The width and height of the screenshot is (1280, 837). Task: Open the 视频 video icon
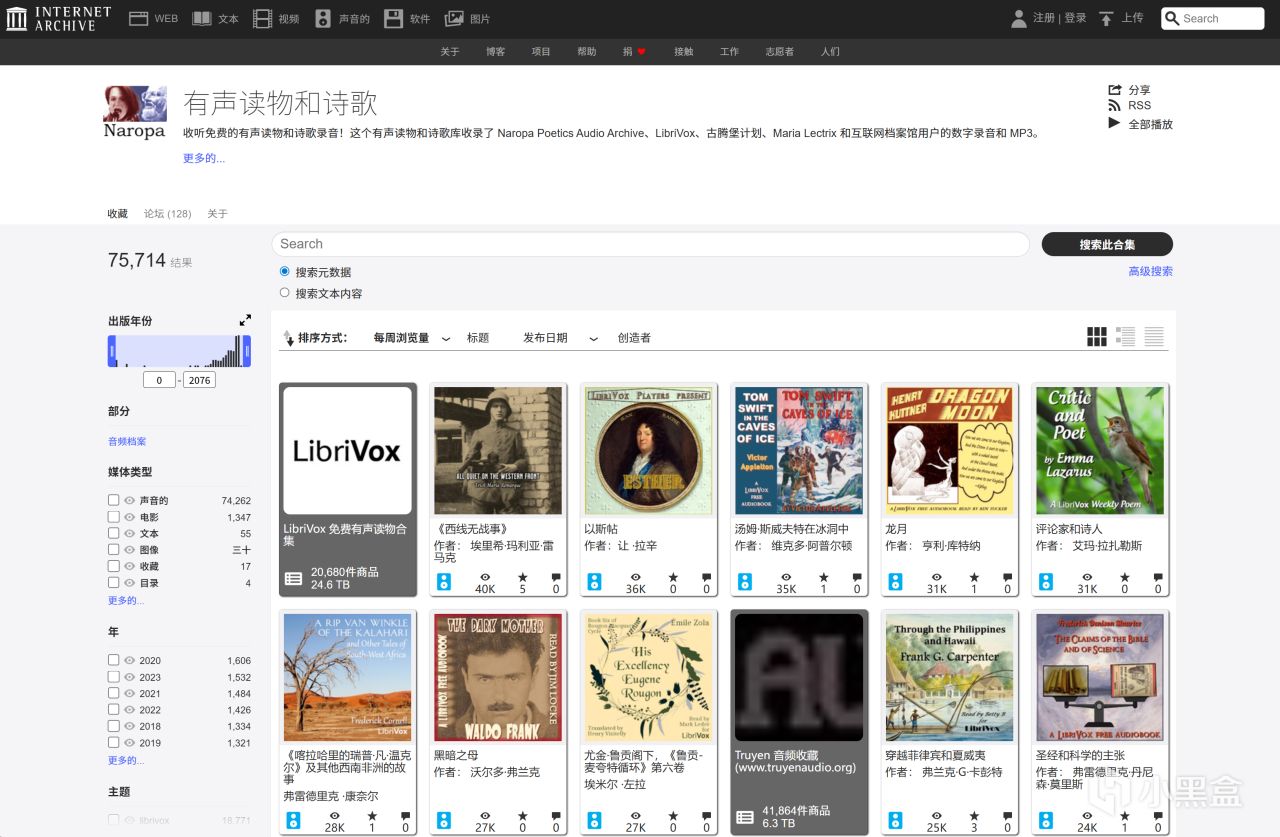262,18
